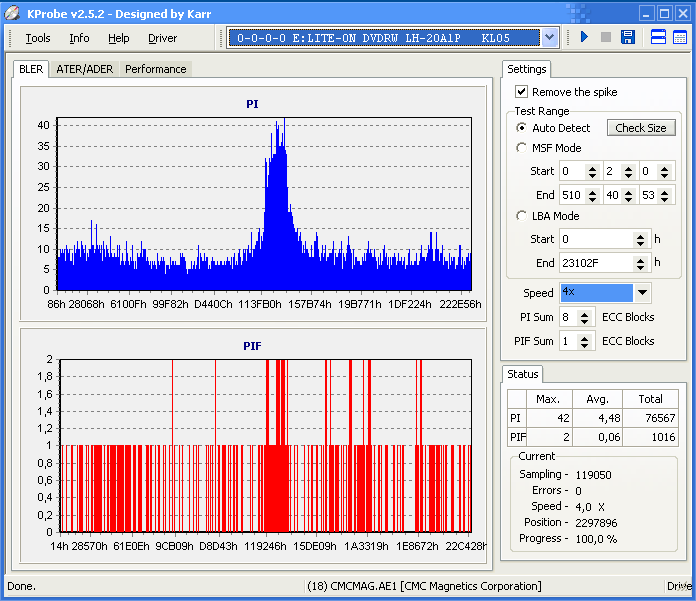Toggle the Remove the spike checkbox
Image resolution: width=696 pixels, height=601 pixels.
click(521, 92)
